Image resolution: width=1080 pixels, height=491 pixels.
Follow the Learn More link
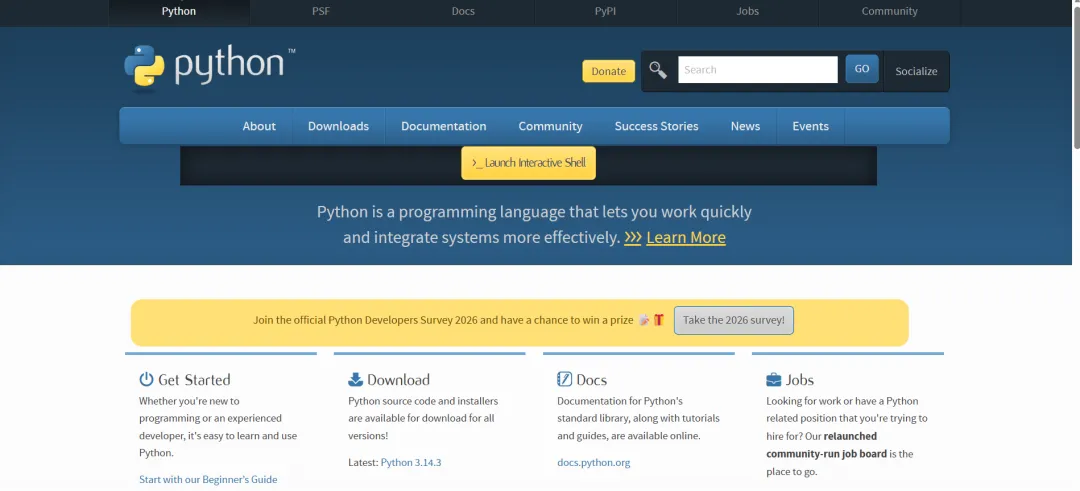click(685, 238)
